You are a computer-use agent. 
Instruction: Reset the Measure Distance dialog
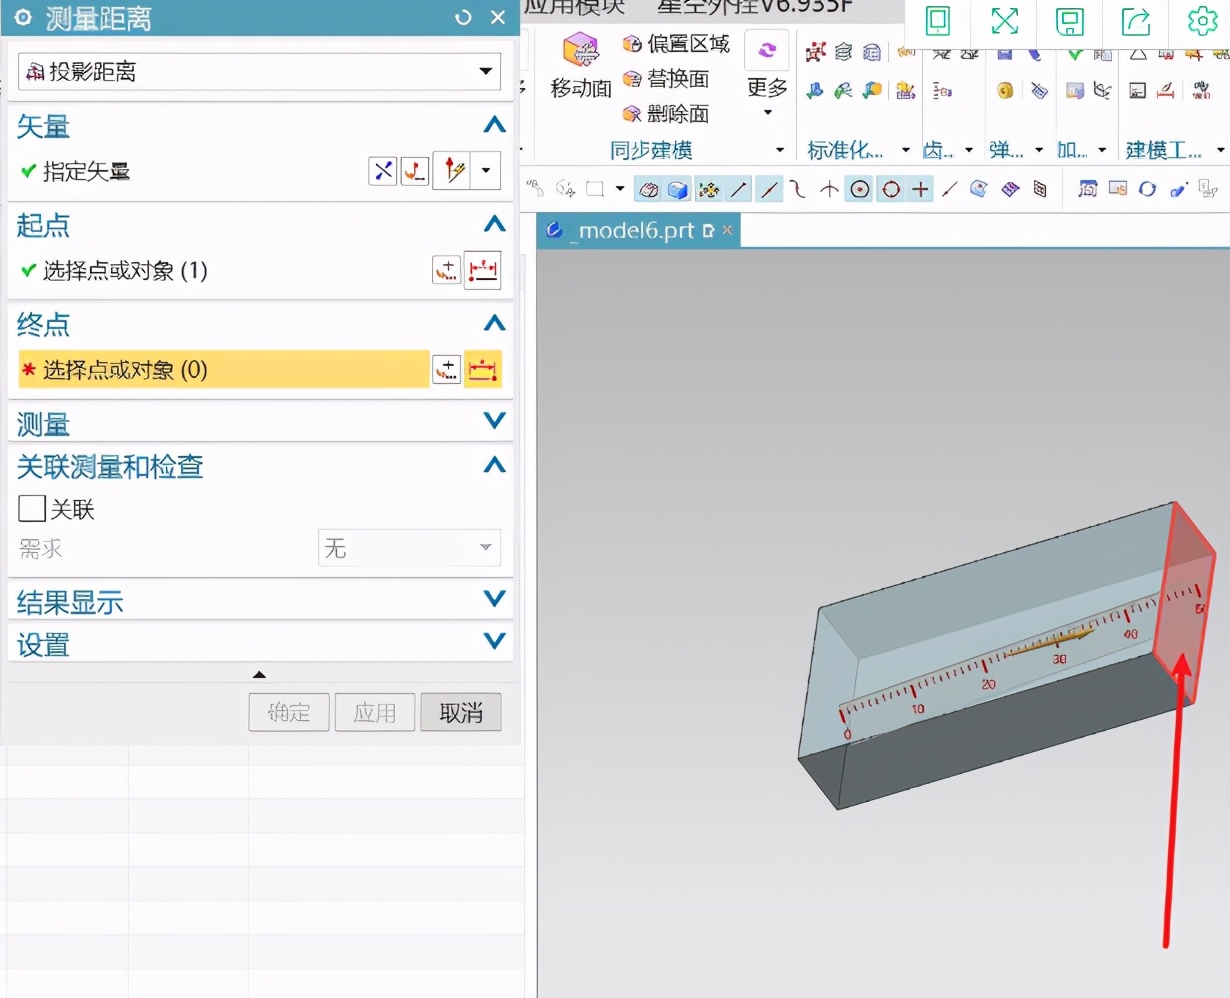tap(462, 18)
